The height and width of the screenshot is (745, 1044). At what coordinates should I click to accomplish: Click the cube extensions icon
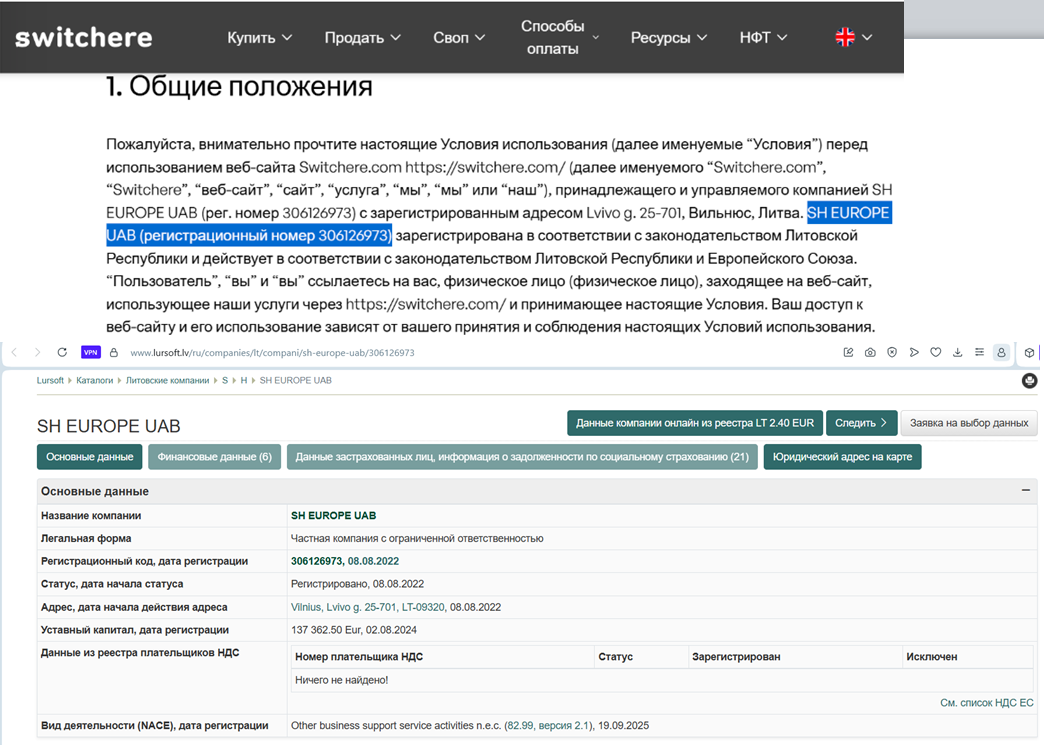(1029, 353)
